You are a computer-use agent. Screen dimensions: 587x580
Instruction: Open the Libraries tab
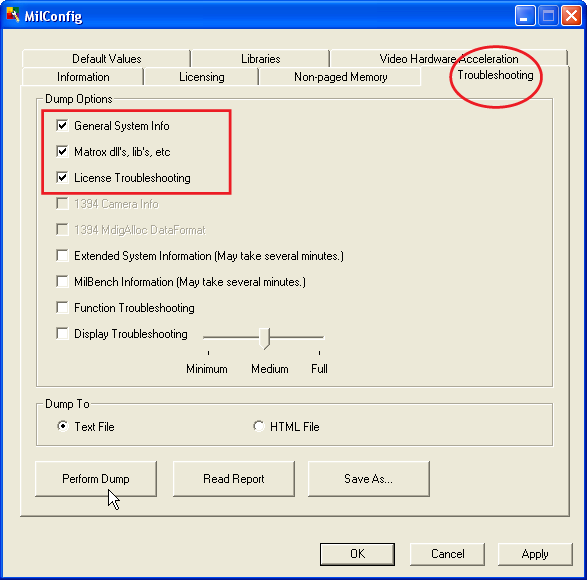coord(261,58)
